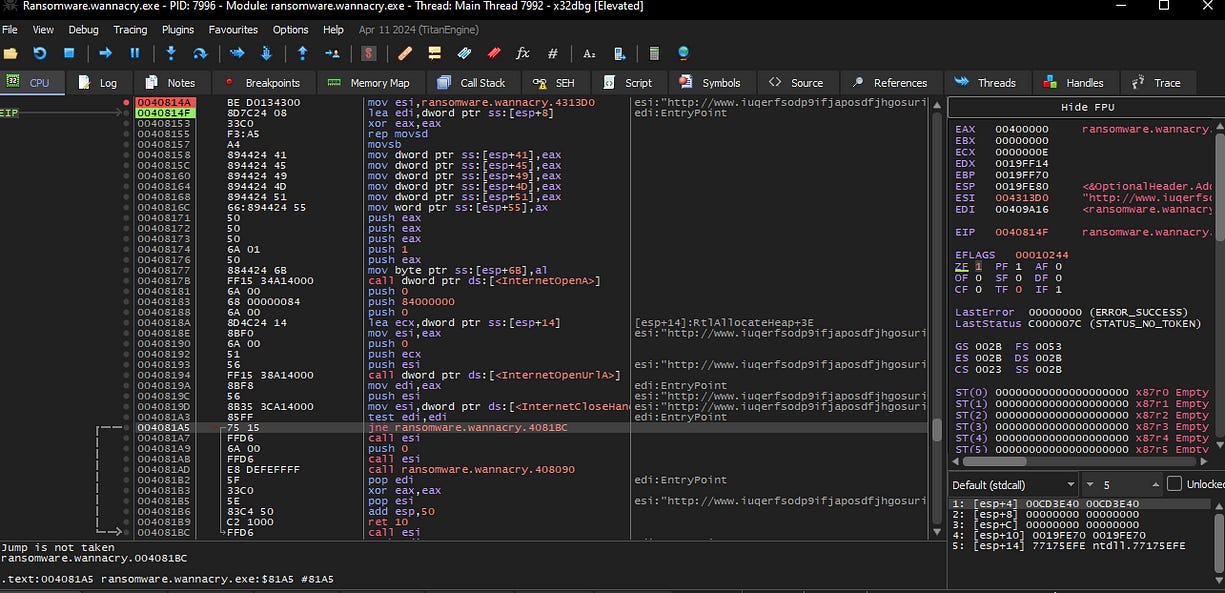The image size is (1225, 593).
Task: Toggle breakpoint dot at address 0040814A
Action: point(126,102)
